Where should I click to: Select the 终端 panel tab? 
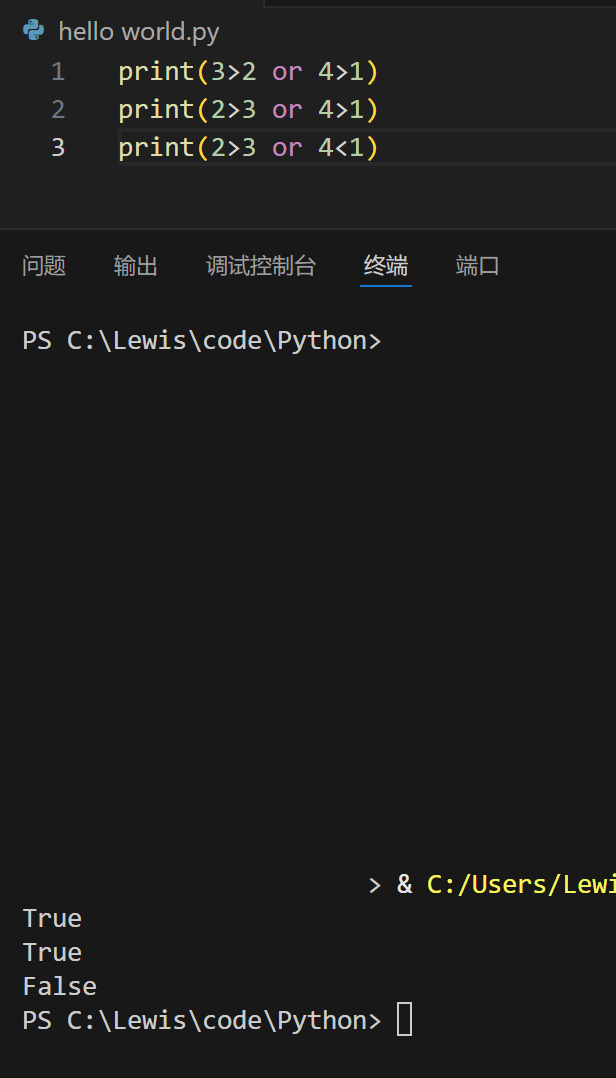[386, 266]
